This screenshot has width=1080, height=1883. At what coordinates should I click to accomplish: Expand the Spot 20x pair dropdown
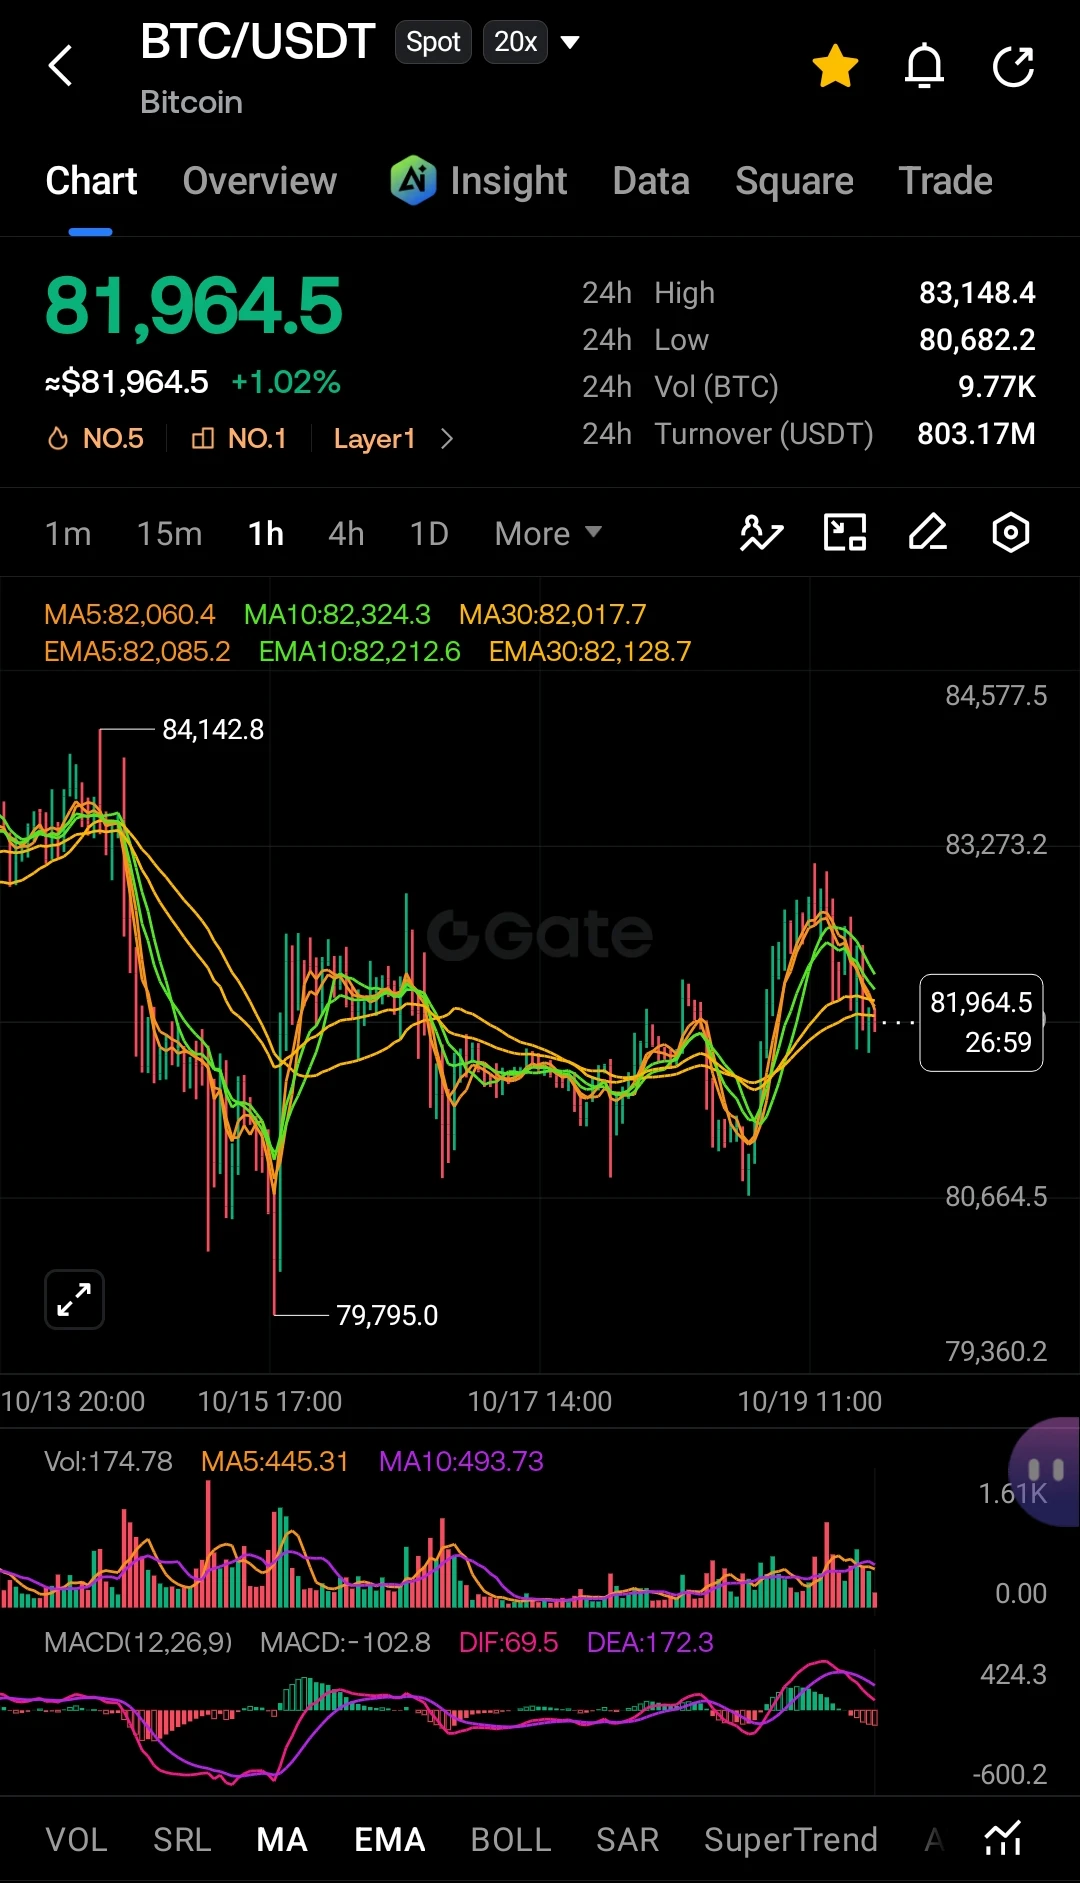pyautogui.click(x=570, y=42)
